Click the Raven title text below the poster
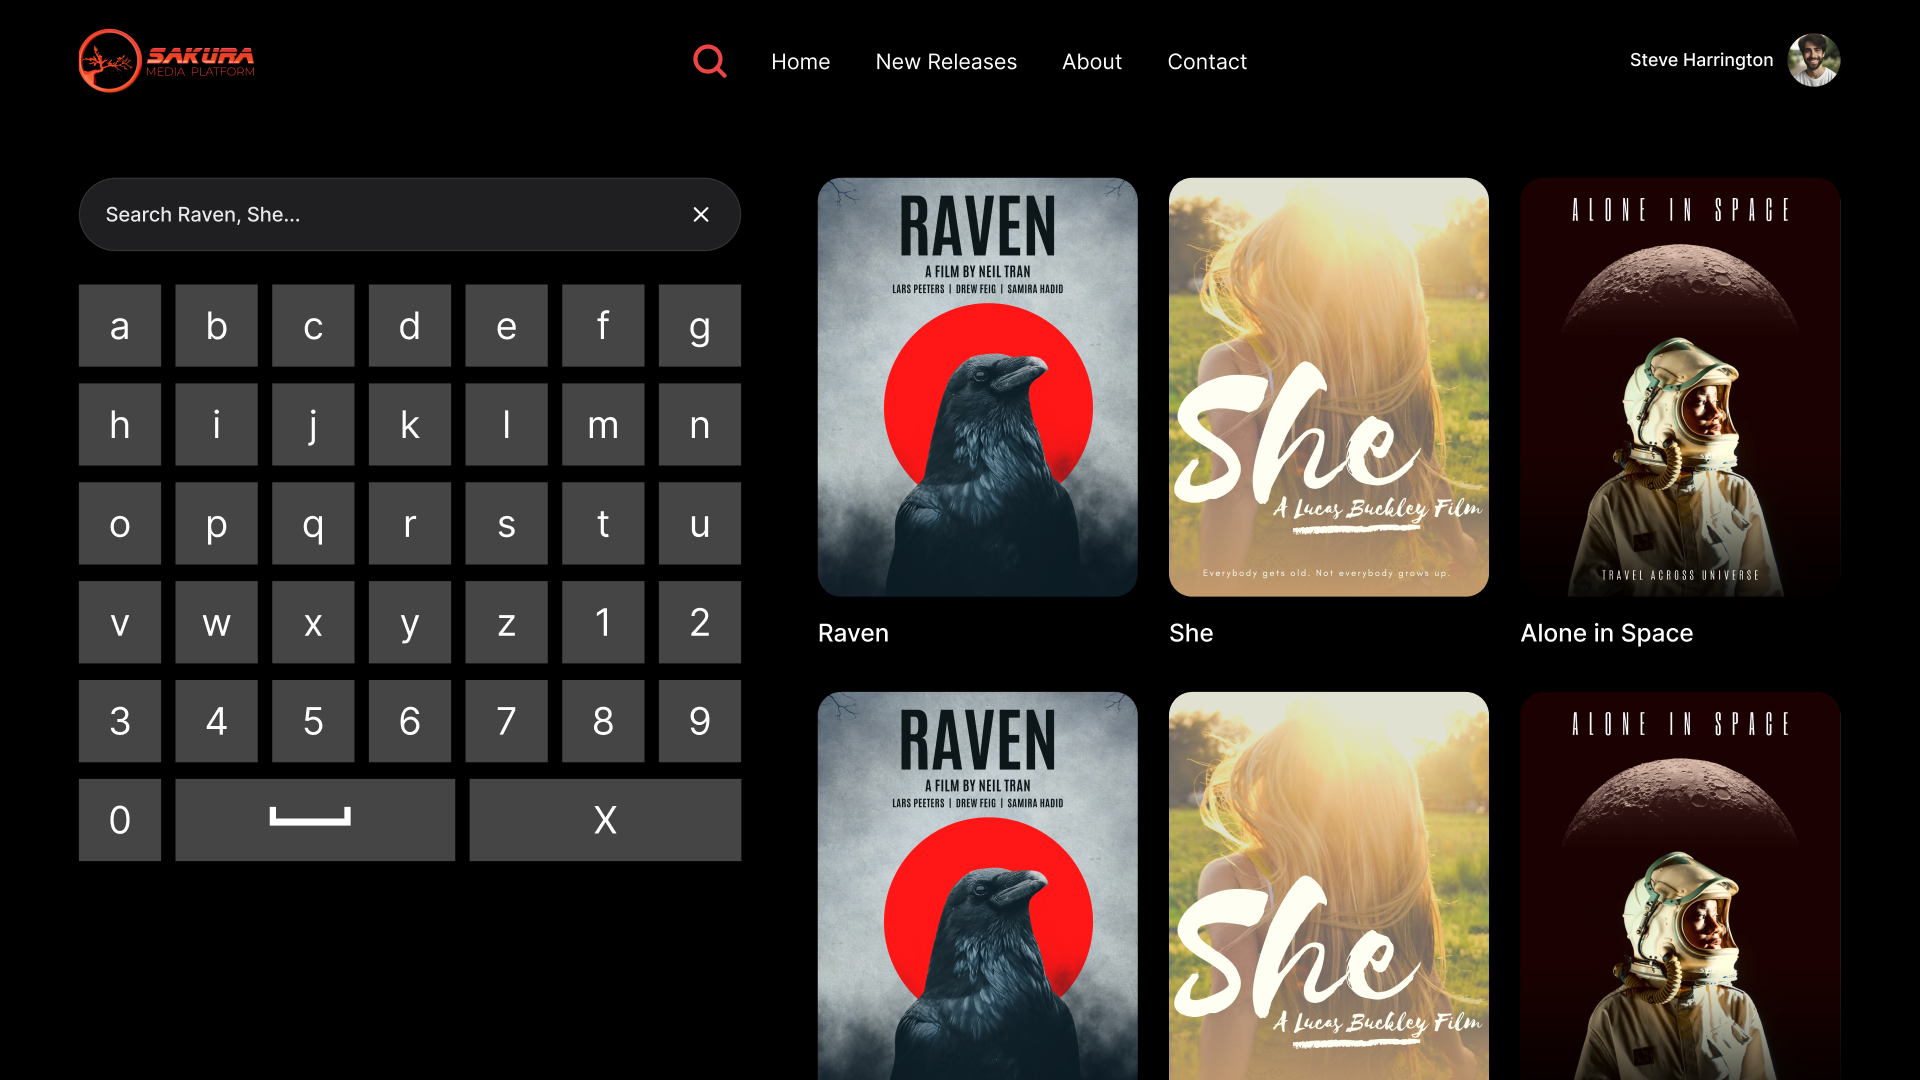 [853, 633]
